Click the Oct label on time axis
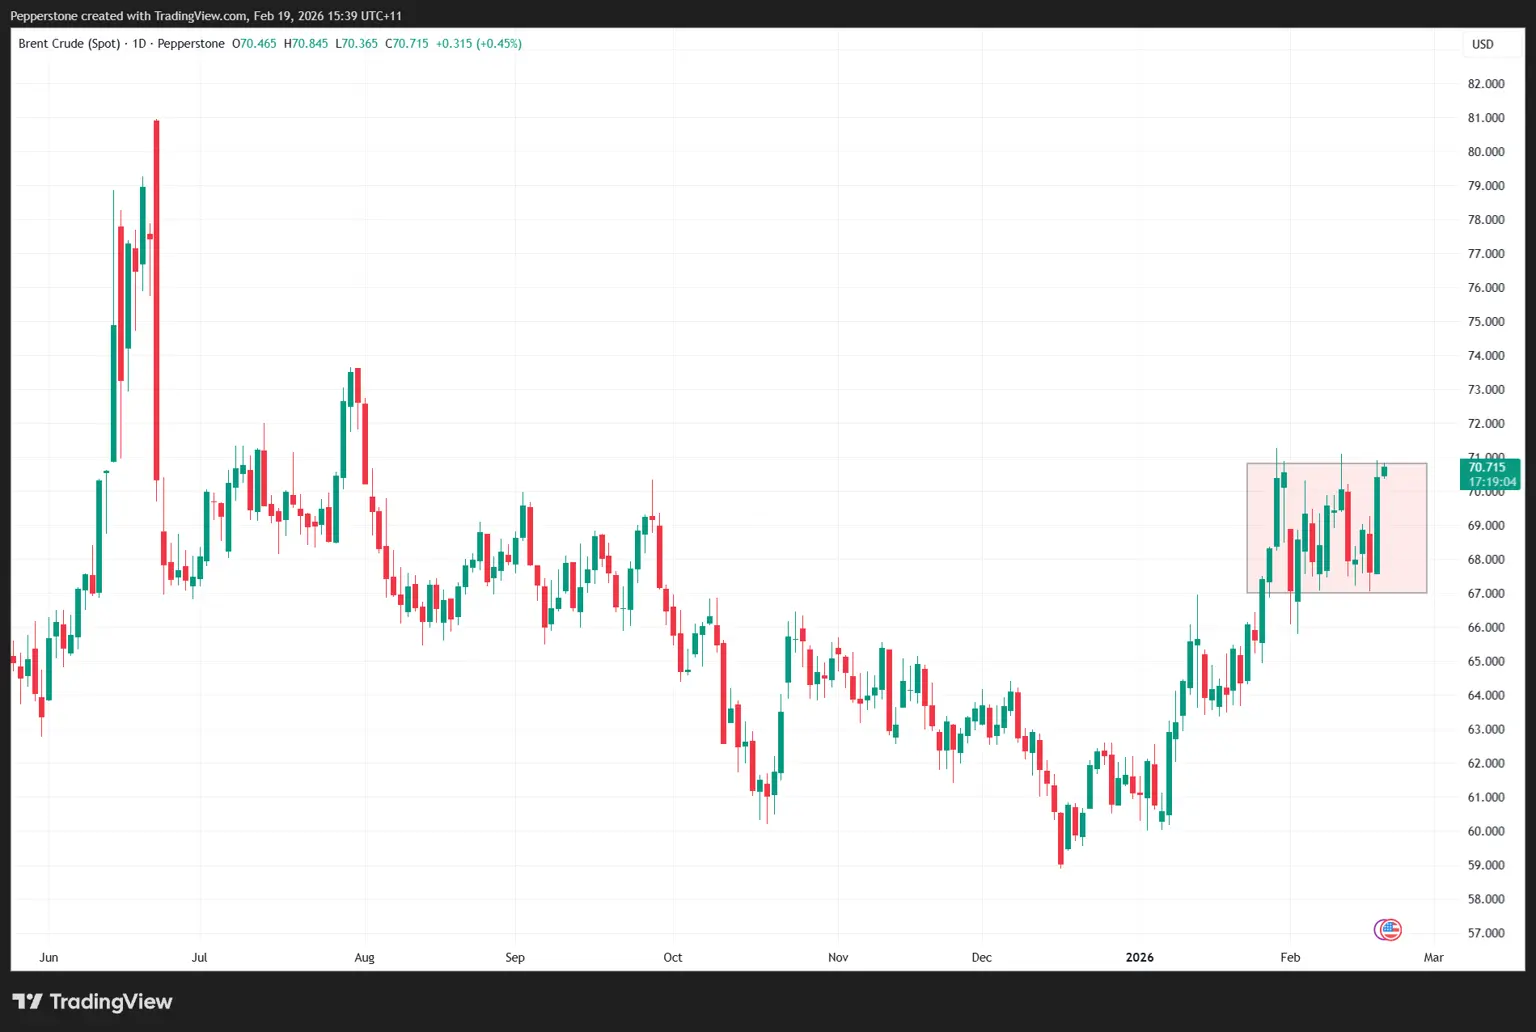 (x=673, y=957)
